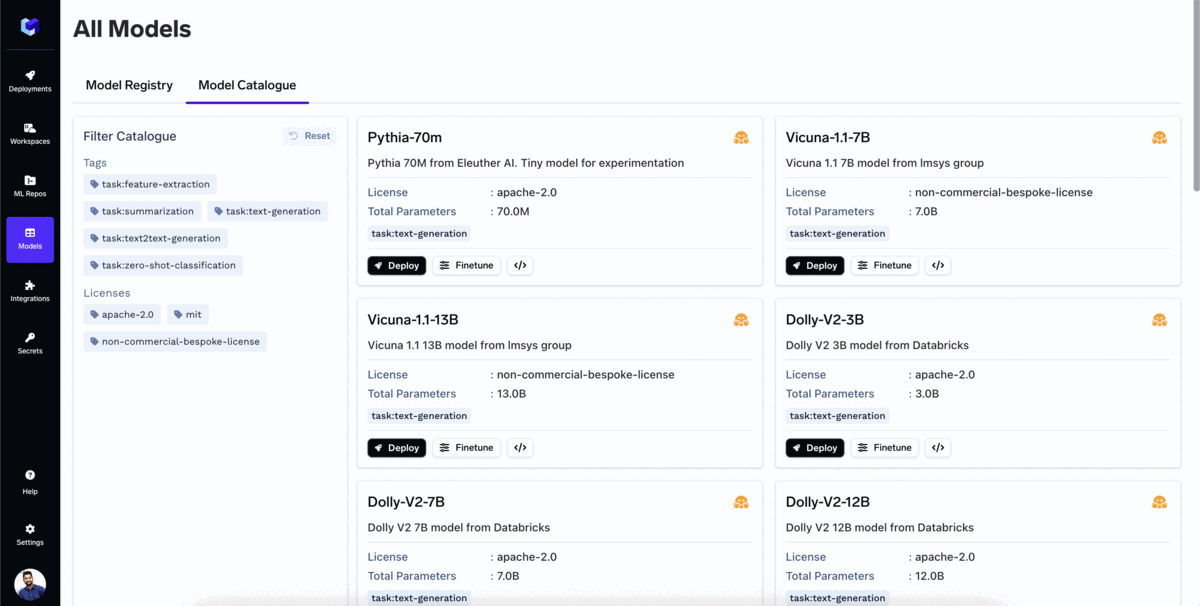Open Workspaces in the sidebar
Viewport: 1200px width, 606px height.
30,133
